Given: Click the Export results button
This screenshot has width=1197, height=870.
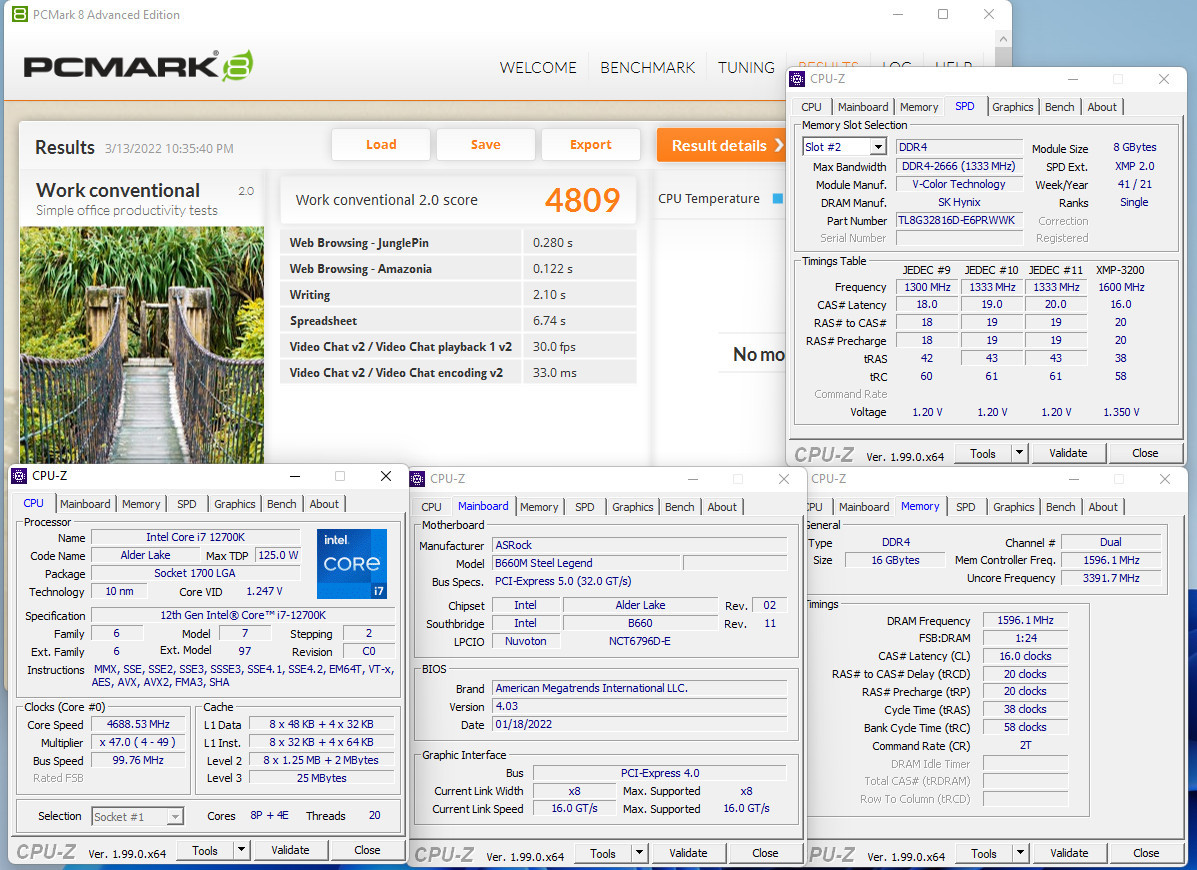Looking at the screenshot, I should pos(591,144).
